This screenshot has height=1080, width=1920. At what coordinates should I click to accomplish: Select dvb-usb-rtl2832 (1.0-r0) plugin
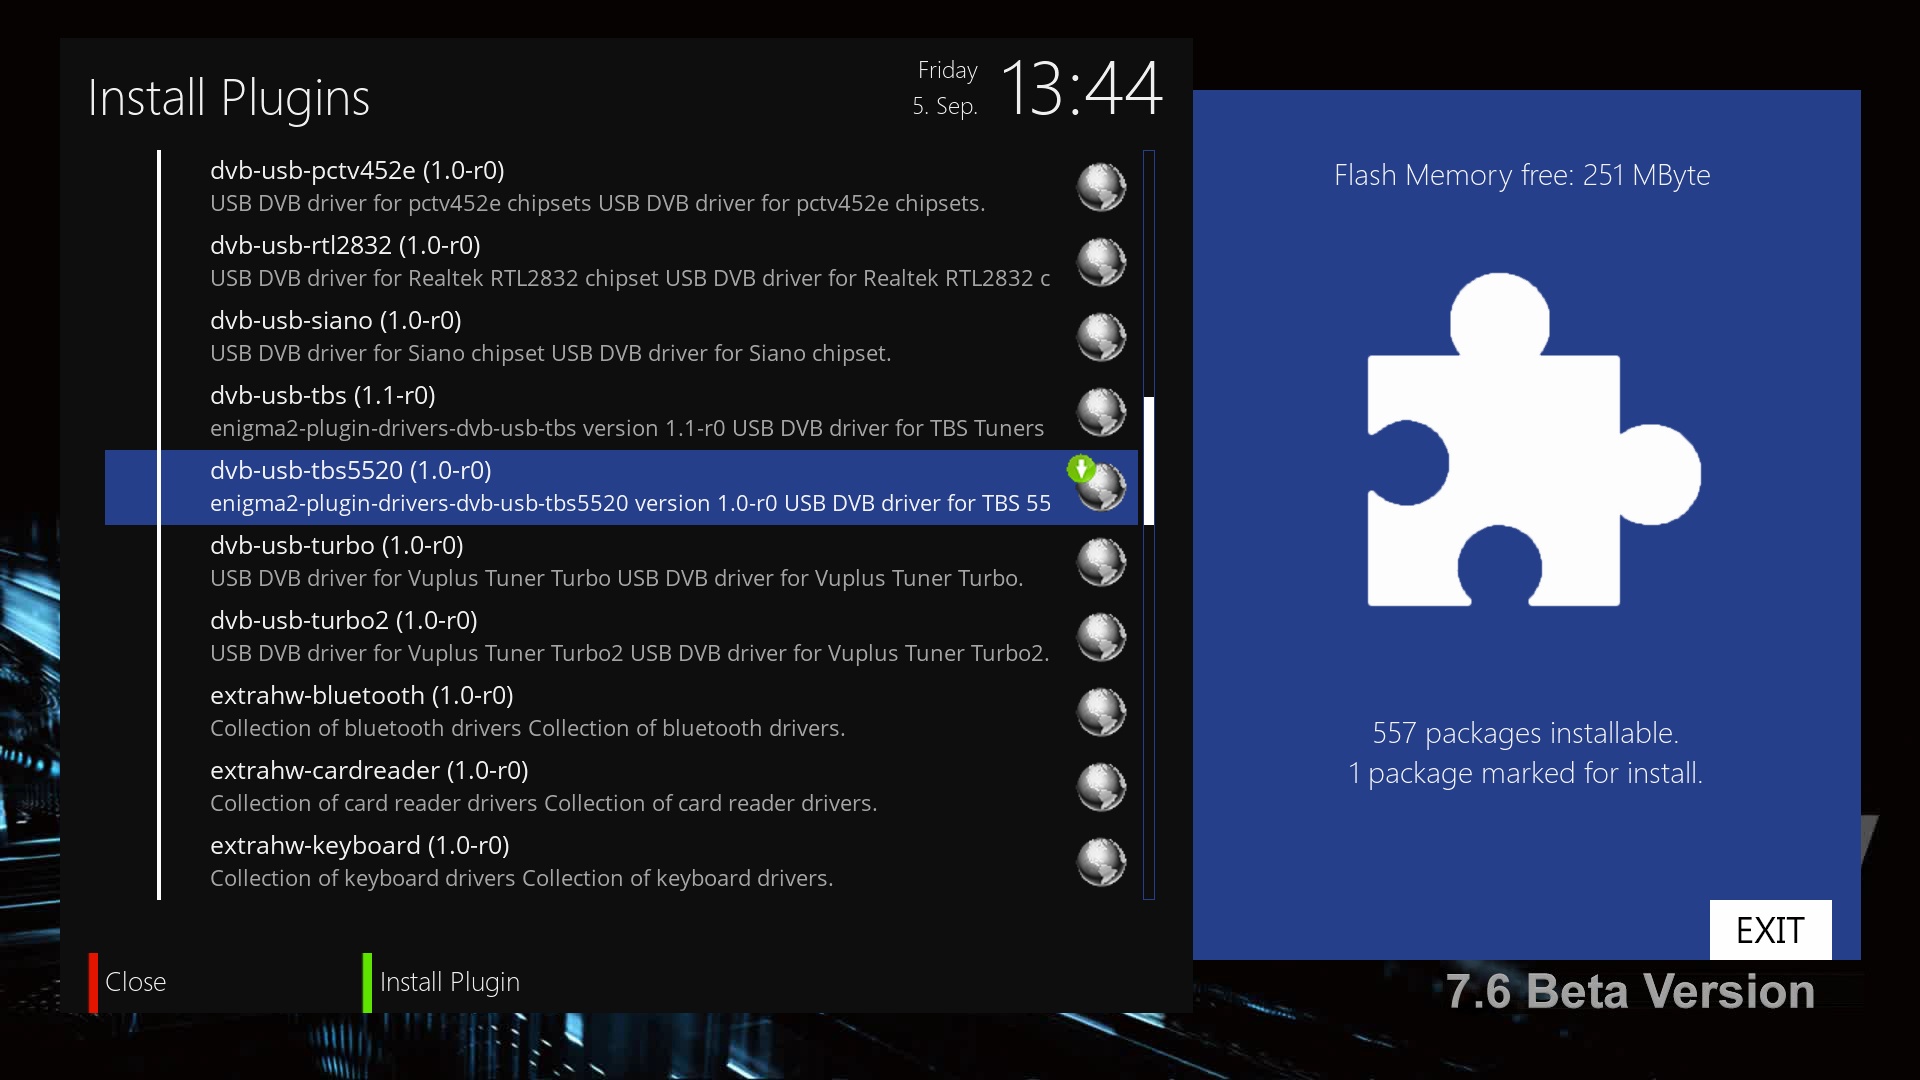621,262
